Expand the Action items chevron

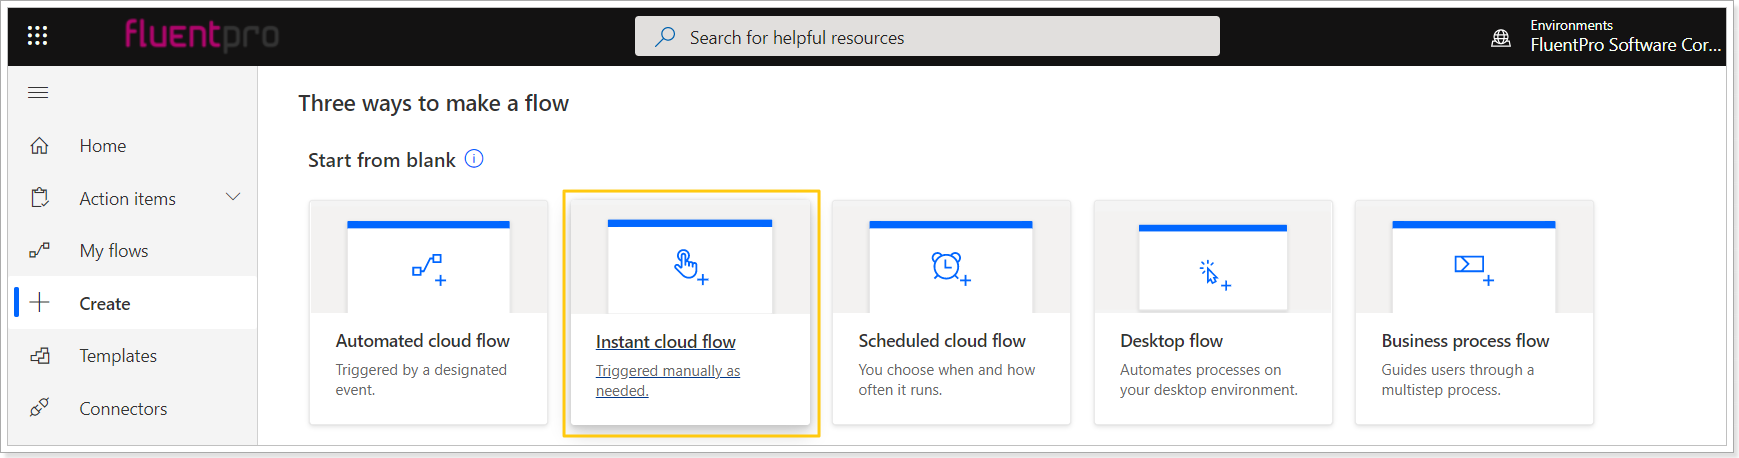click(233, 197)
